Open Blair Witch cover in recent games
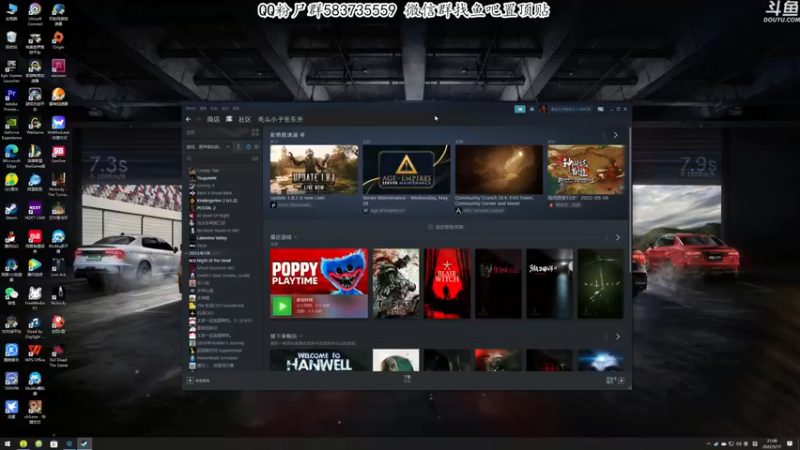 click(447, 283)
